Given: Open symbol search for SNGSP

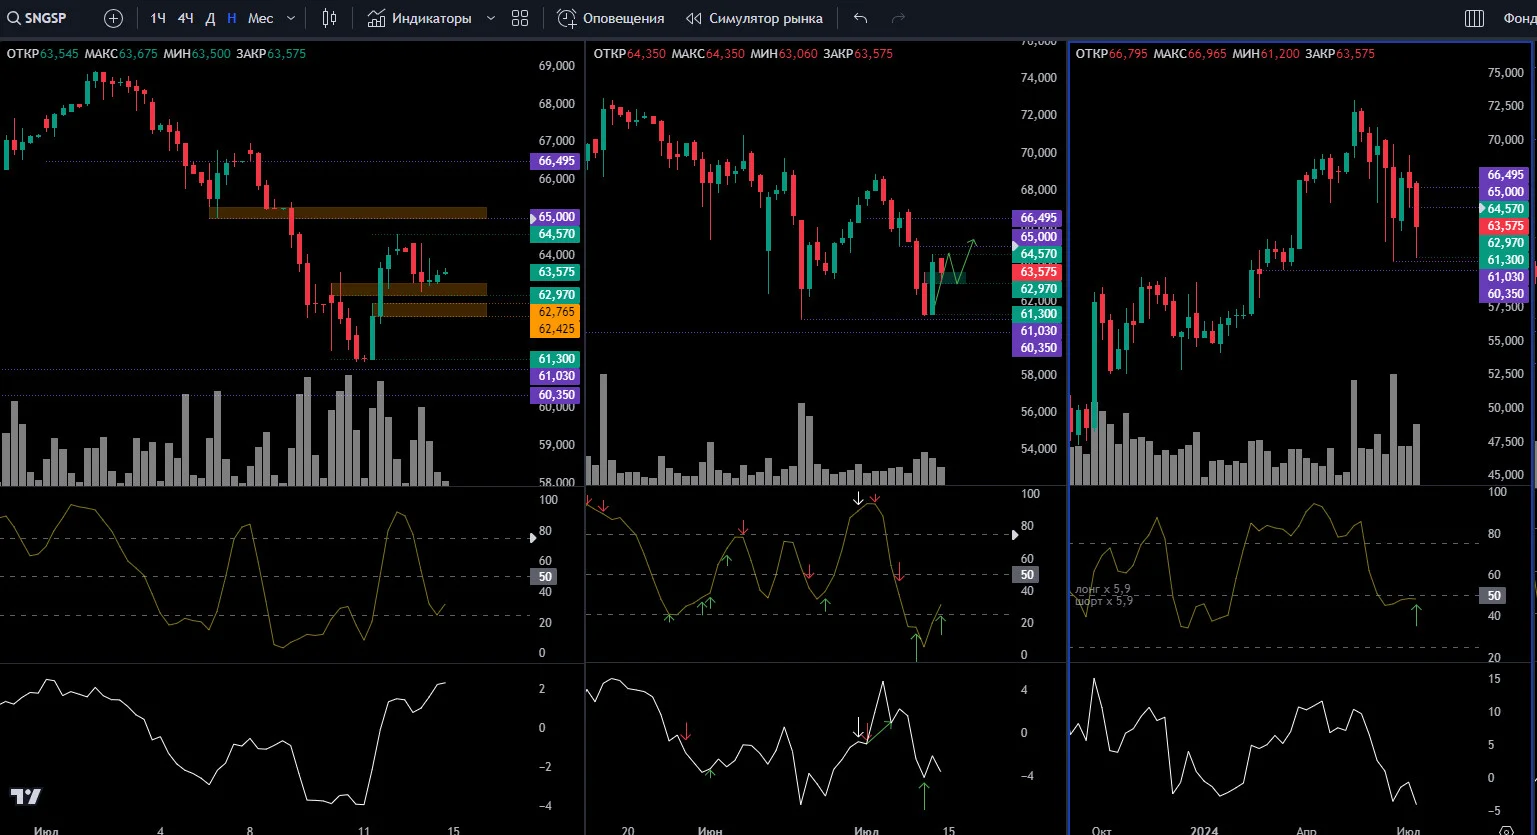Looking at the screenshot, I should coord(37,18).
